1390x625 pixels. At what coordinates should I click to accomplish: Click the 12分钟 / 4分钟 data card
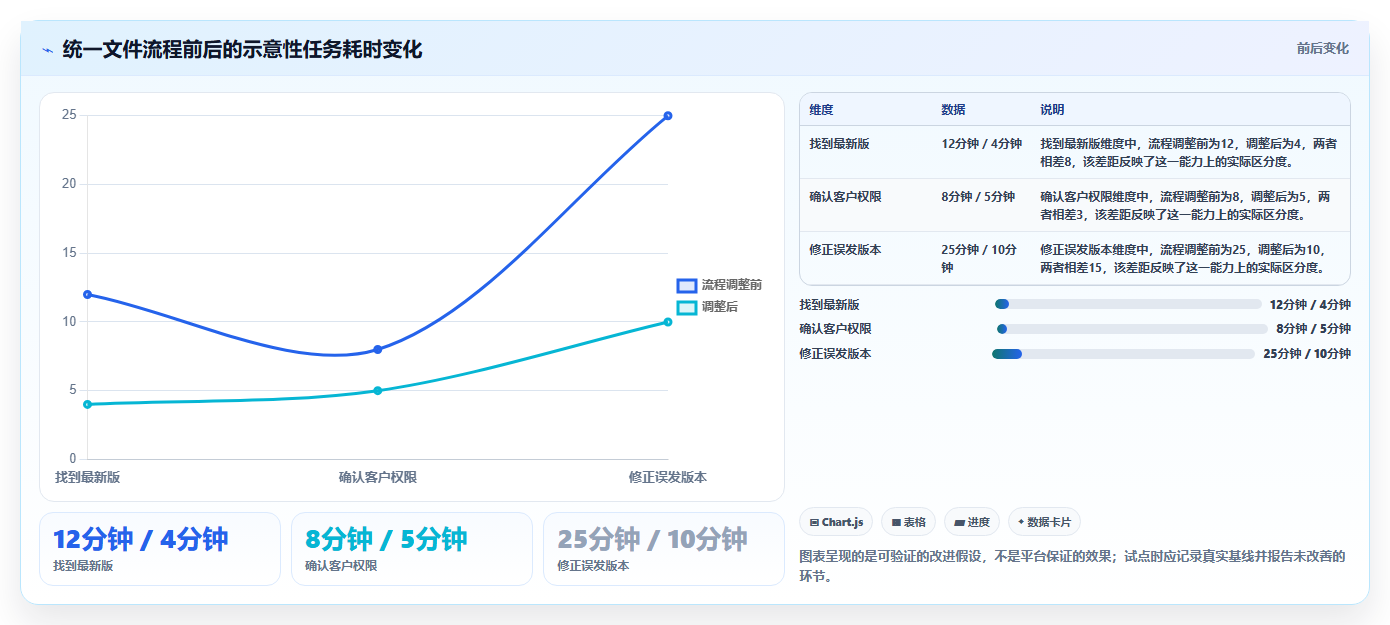[x=160, y=549]
